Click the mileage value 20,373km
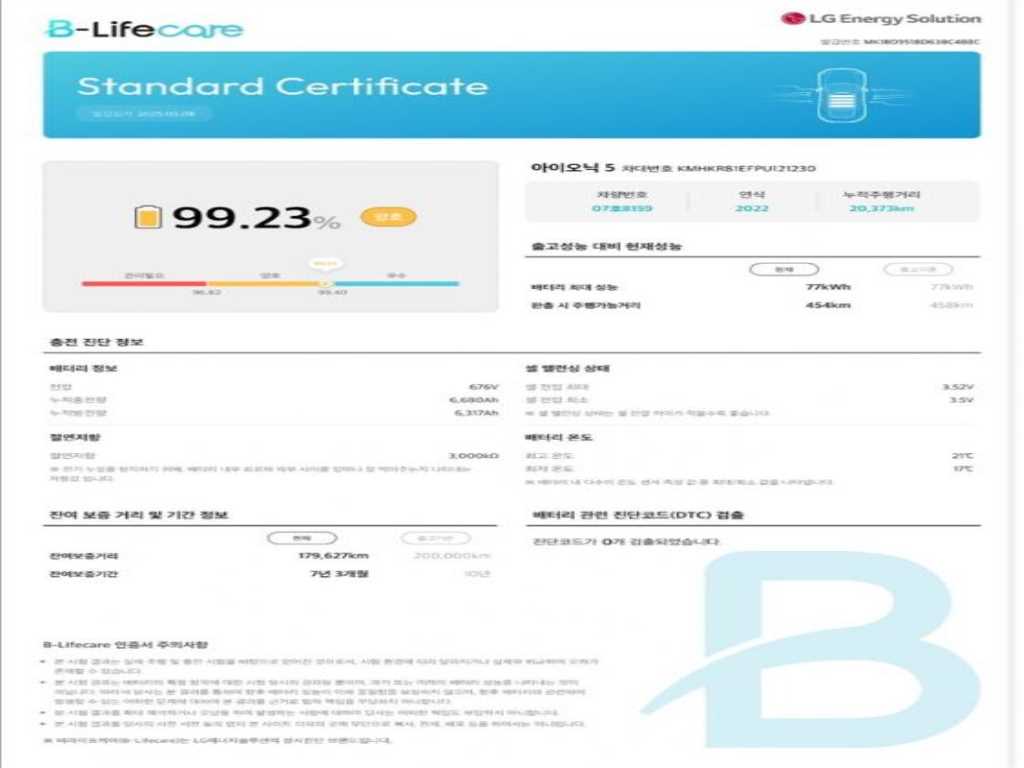 pos(881,208)
